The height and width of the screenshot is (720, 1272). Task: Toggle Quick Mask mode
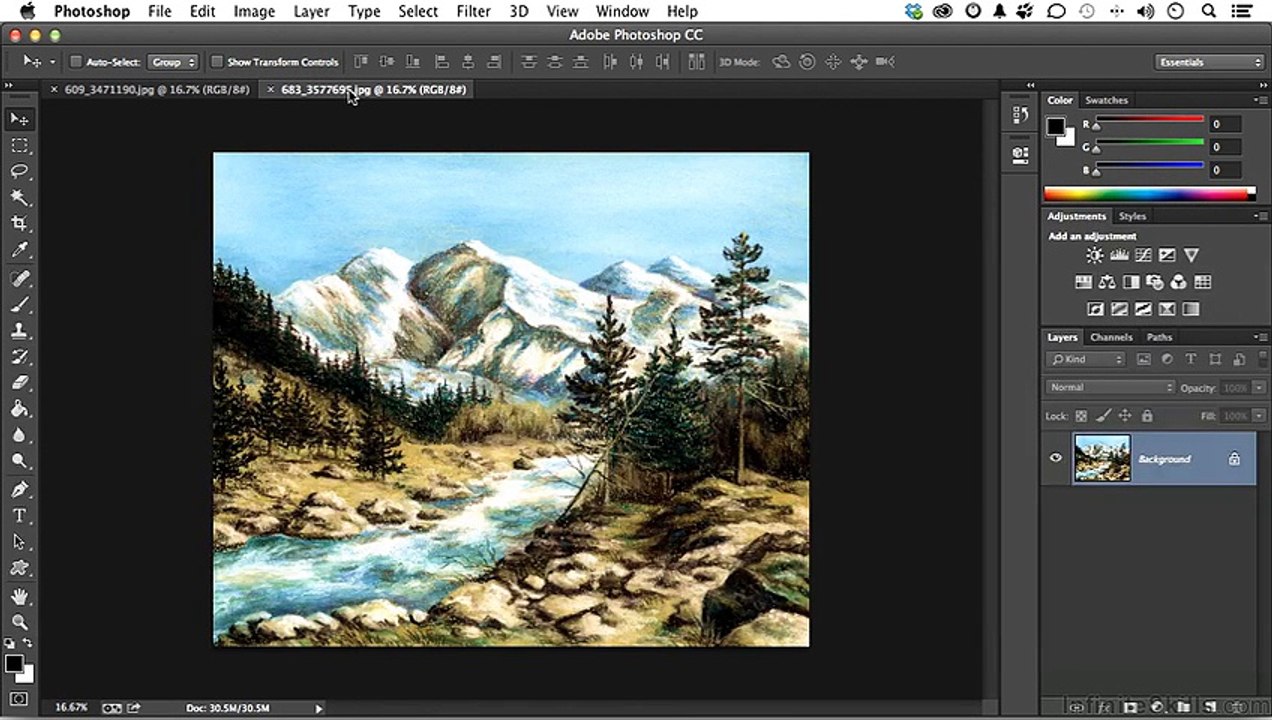19,699
